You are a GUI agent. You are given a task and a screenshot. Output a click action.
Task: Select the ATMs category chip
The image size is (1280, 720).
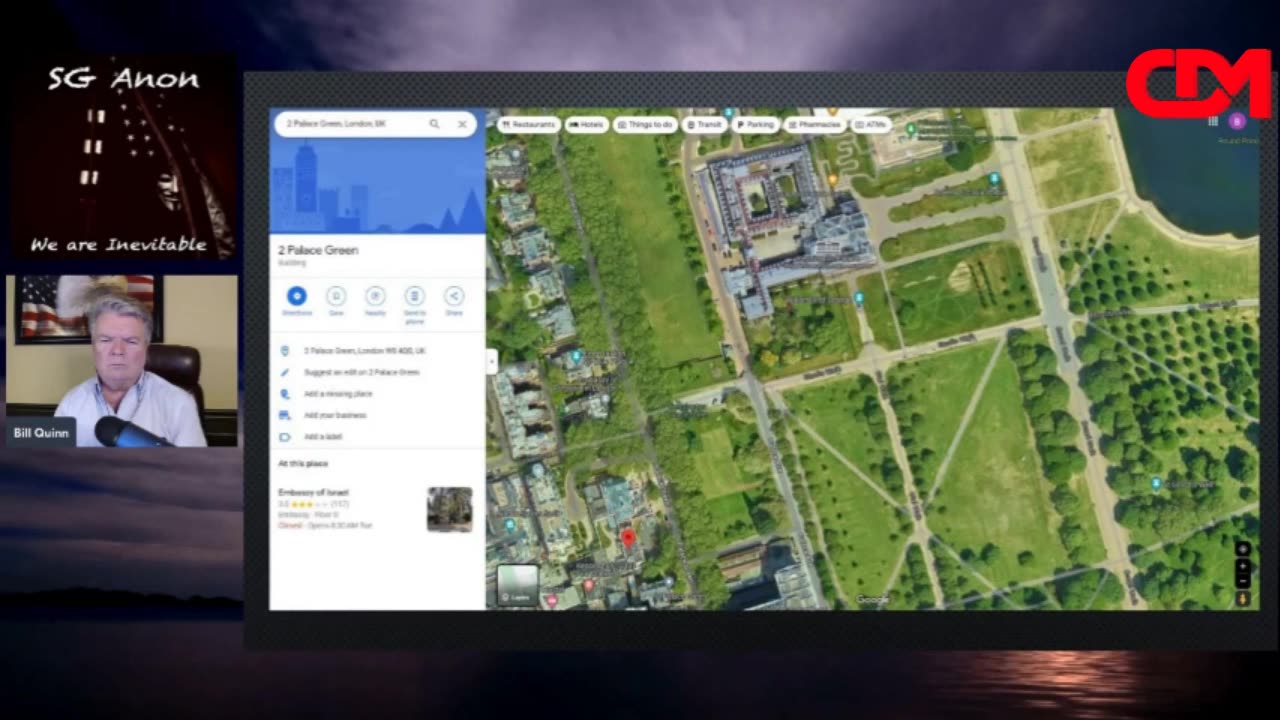(872, 124)
